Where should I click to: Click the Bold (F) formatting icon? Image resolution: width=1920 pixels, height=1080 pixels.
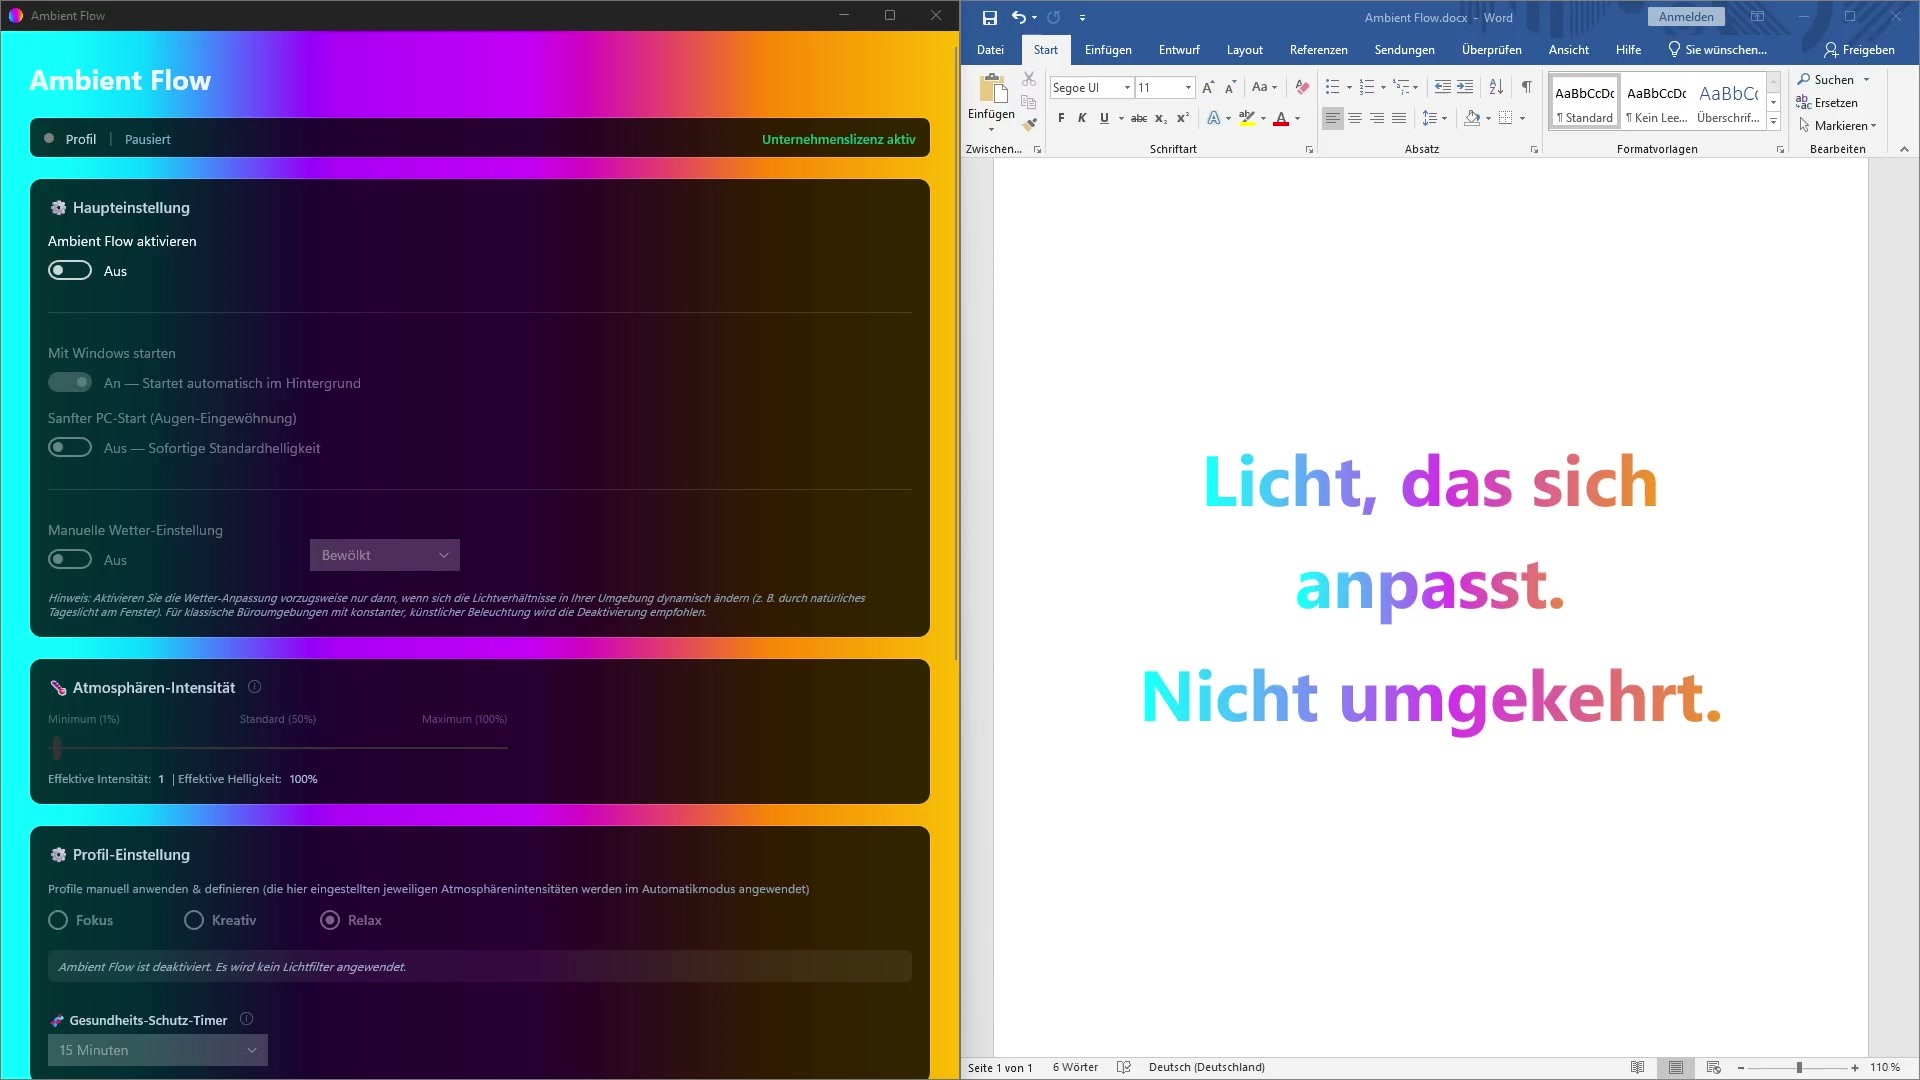pos(1061,118)
